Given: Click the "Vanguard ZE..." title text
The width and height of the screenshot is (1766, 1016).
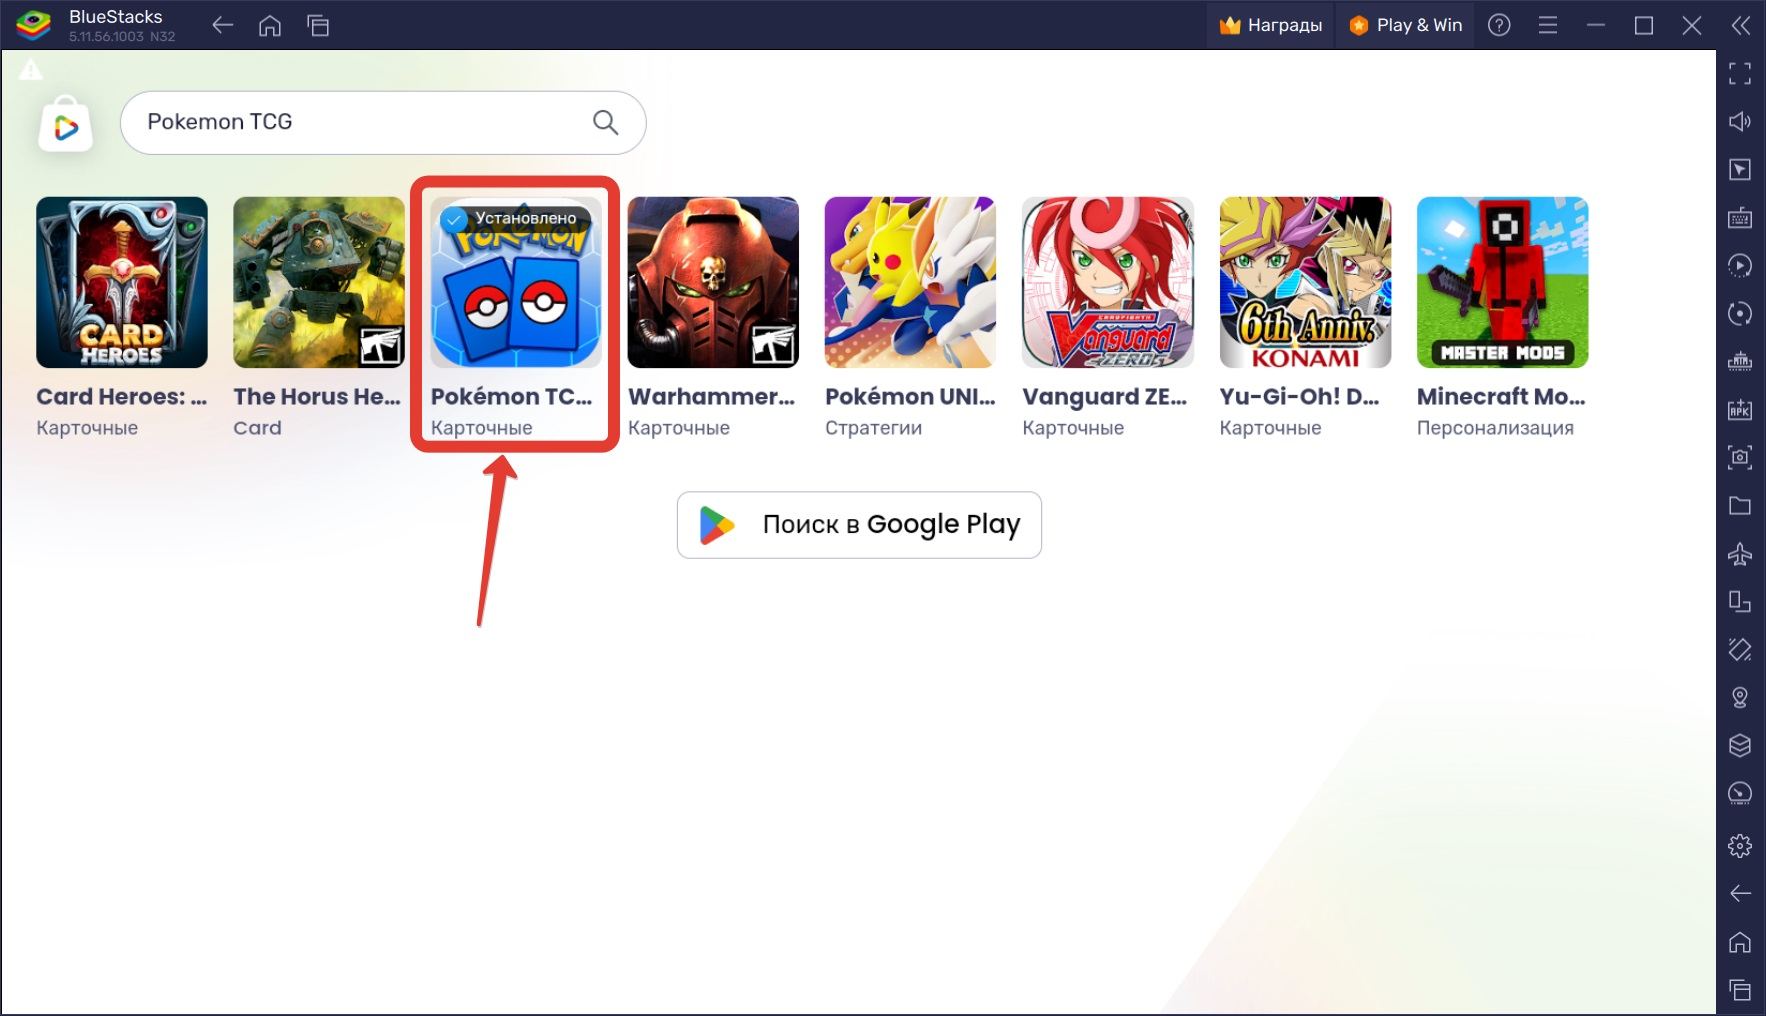Looking at the screenshot, I should (x=1104, y=396).
